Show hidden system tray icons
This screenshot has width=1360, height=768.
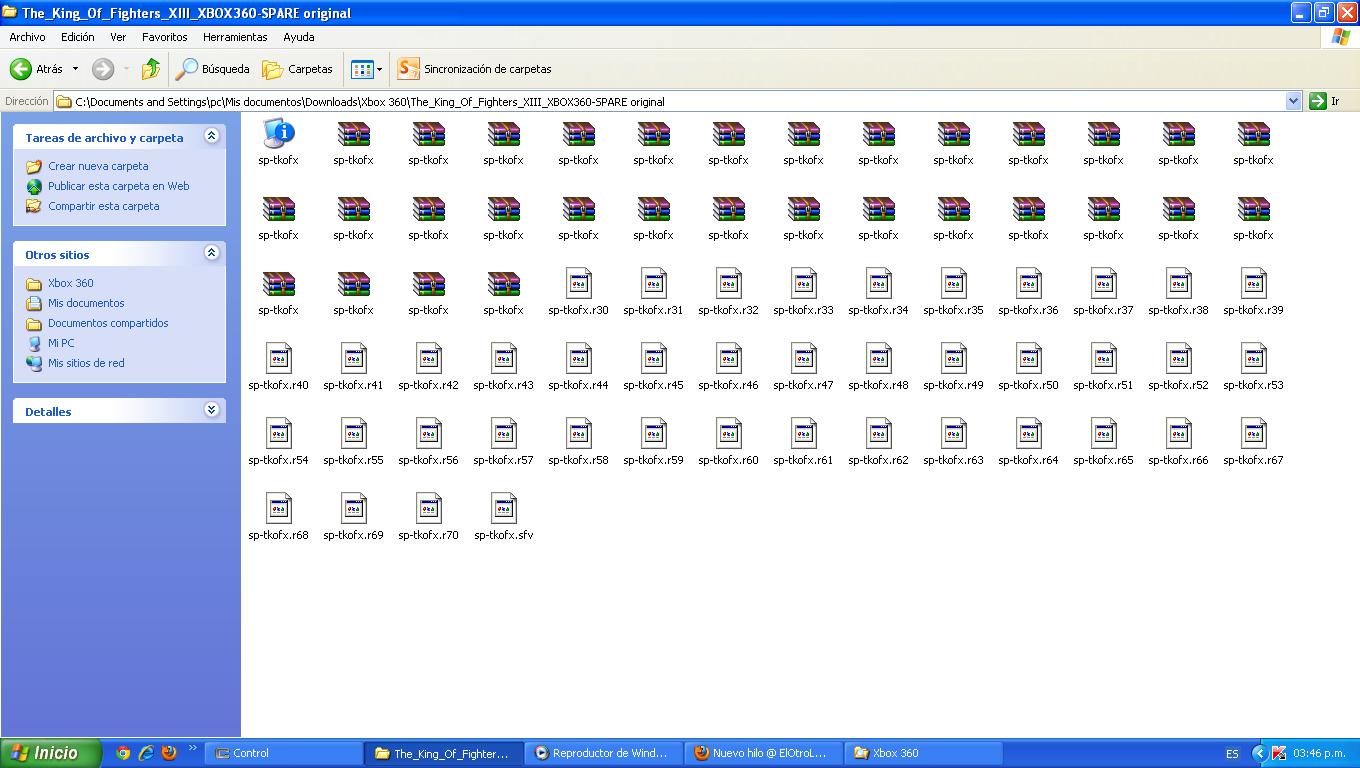coord(1259,753)
